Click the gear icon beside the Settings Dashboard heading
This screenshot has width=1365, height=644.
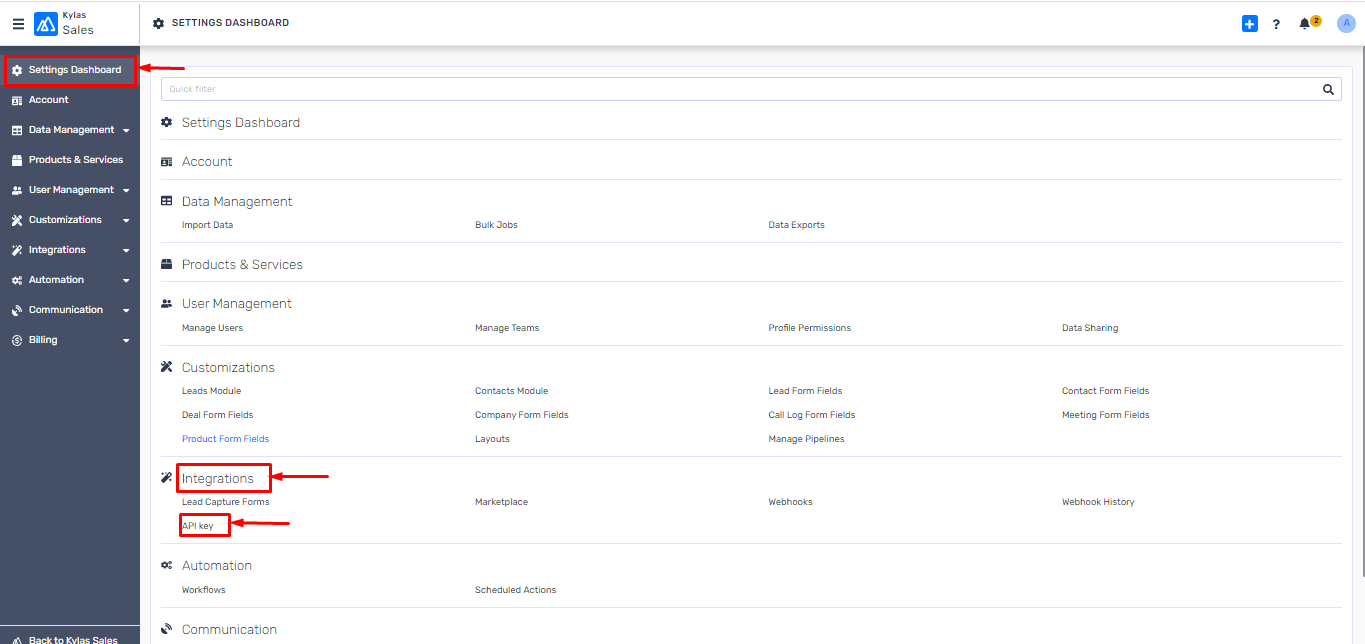[x=167, y=122]
